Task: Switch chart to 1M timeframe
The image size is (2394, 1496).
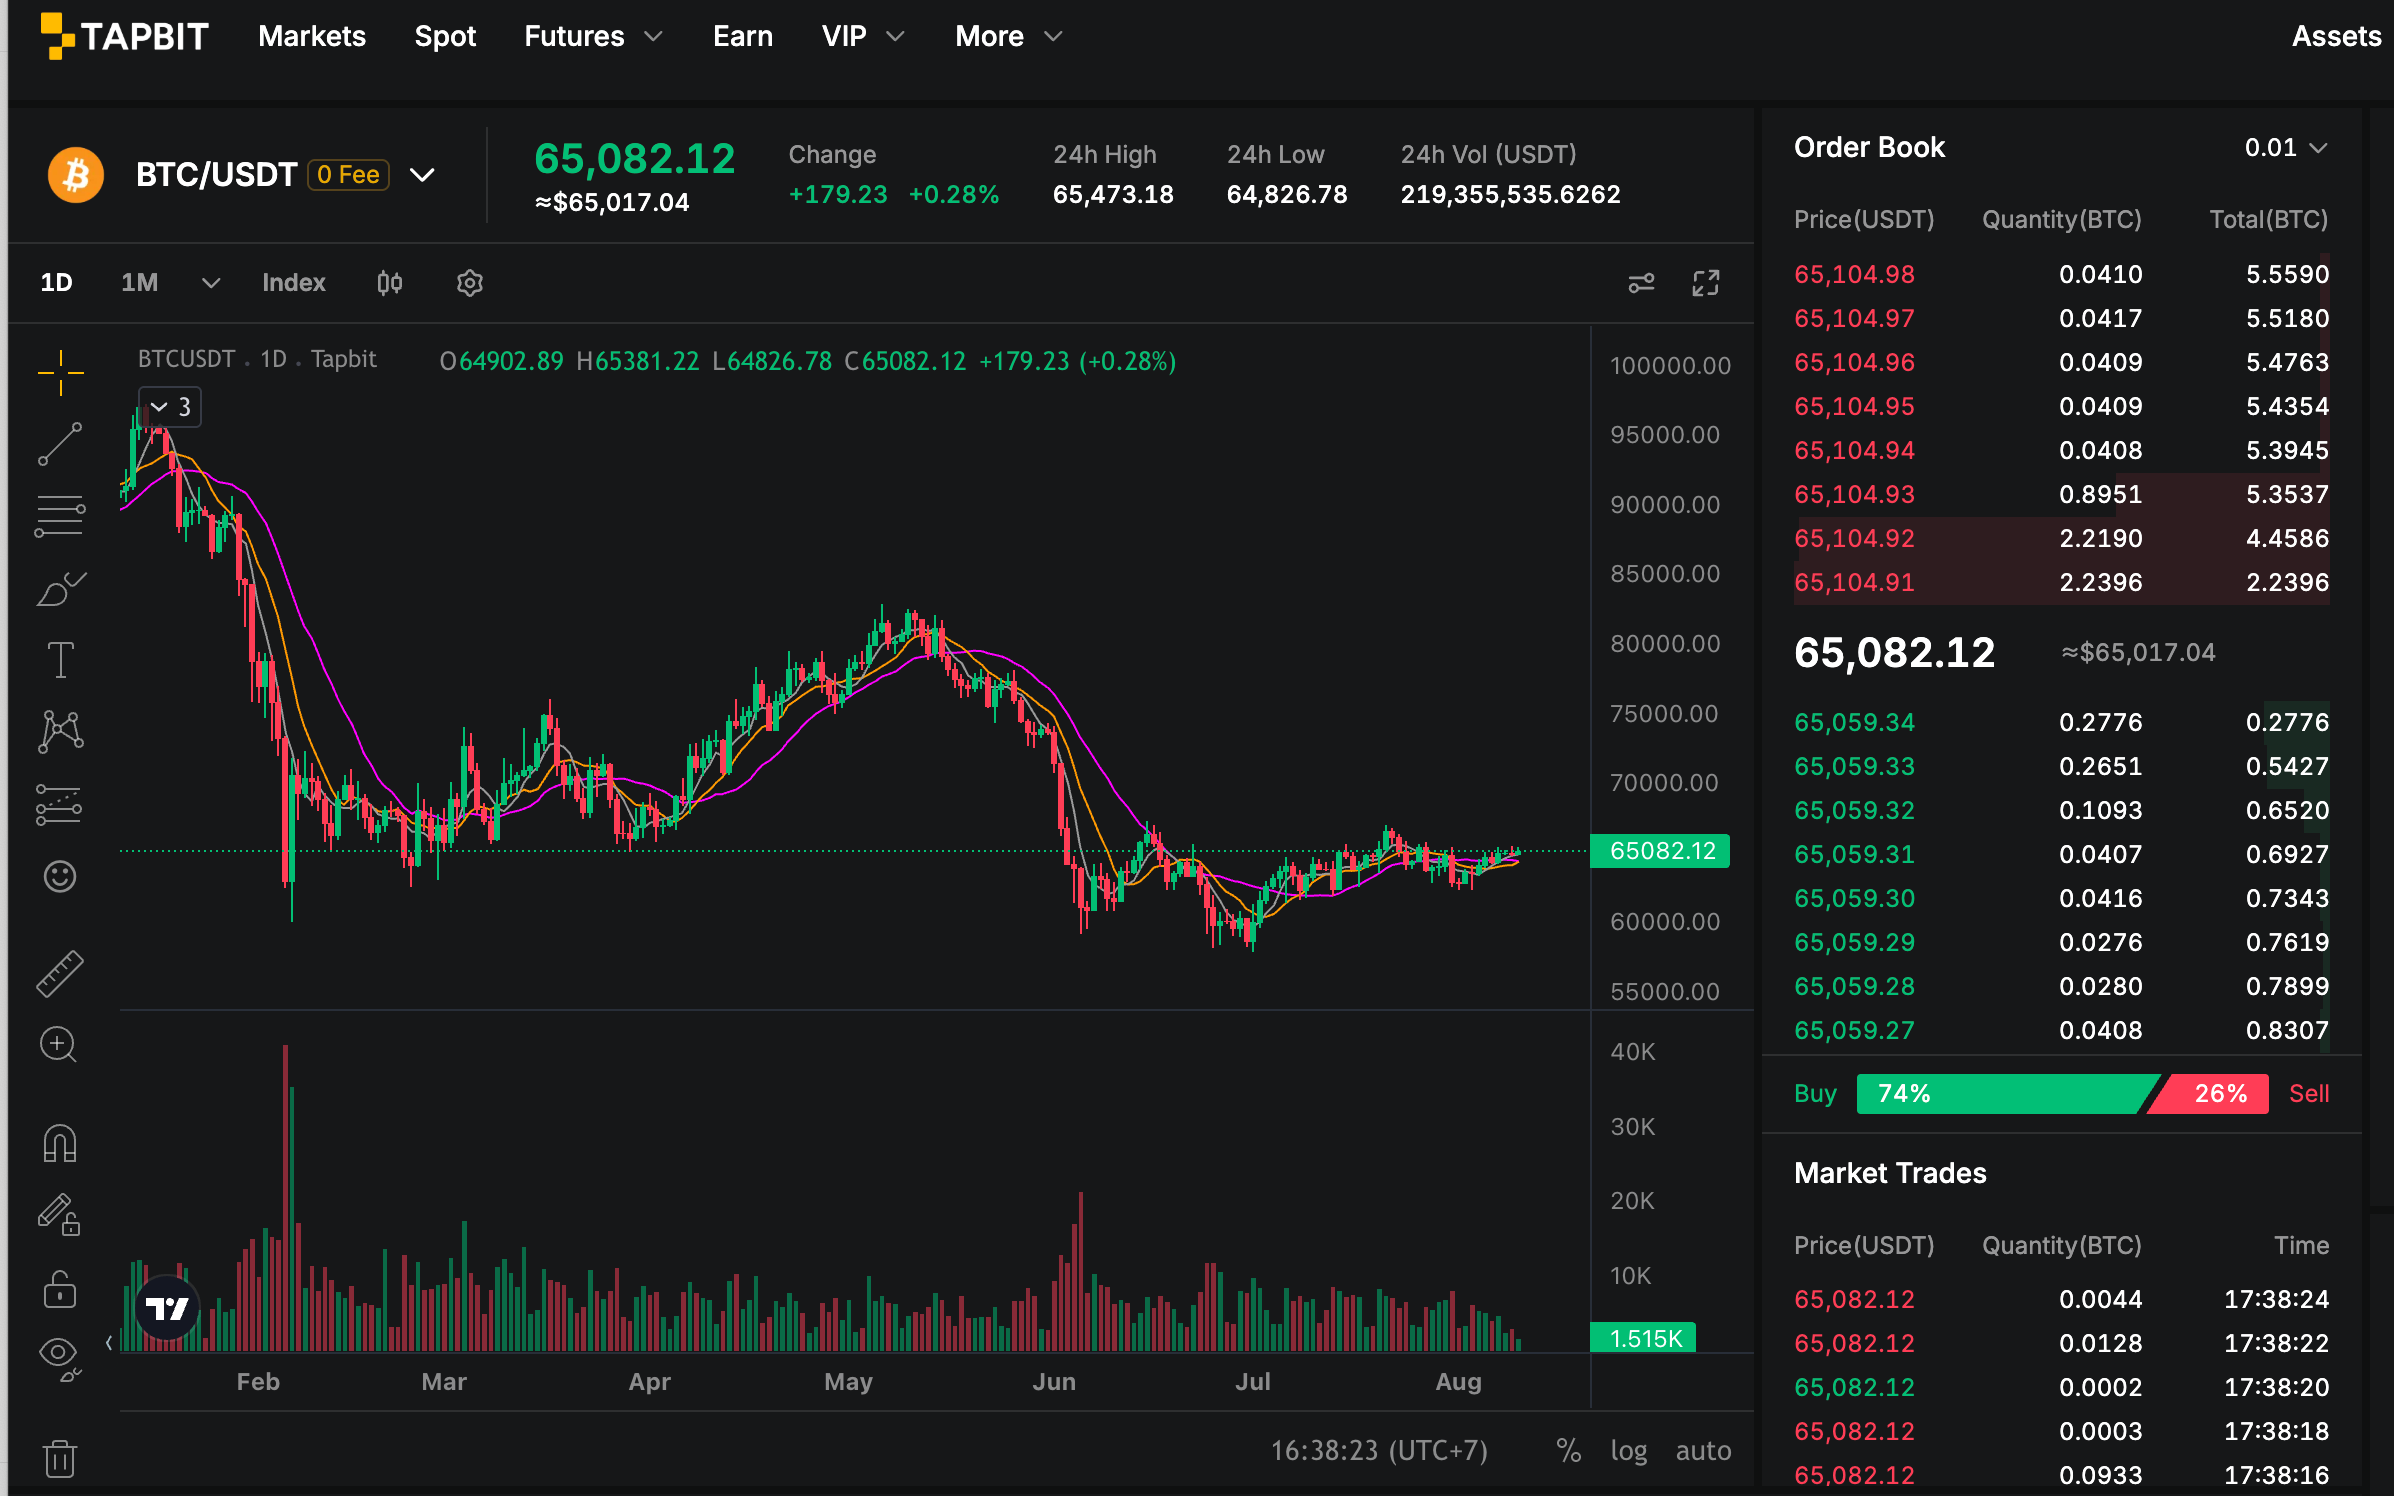Action: pyautogui.click(x=140, y=283)
